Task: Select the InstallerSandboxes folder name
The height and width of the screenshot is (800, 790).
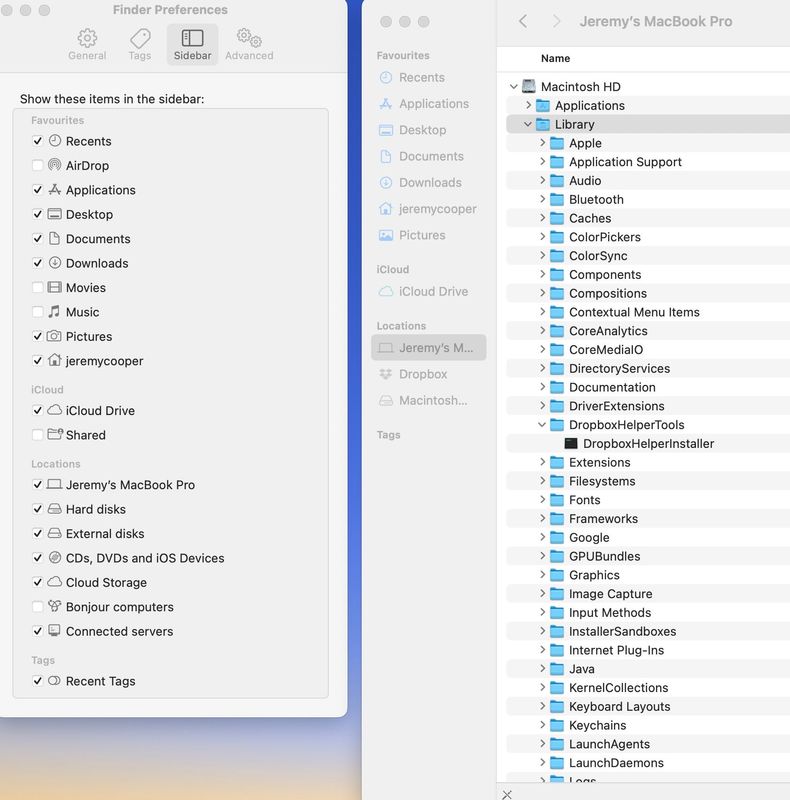Action: (x=623, y=631)
